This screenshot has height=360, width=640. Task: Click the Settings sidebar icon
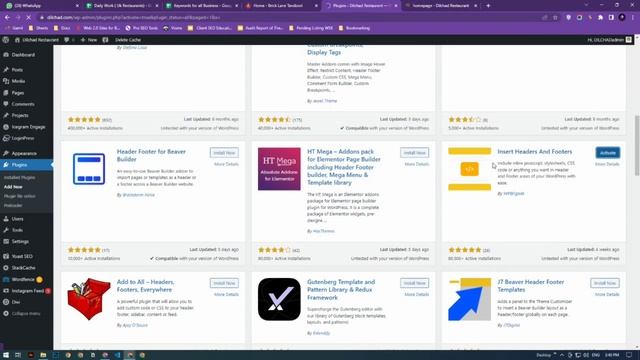pos(6,242)
